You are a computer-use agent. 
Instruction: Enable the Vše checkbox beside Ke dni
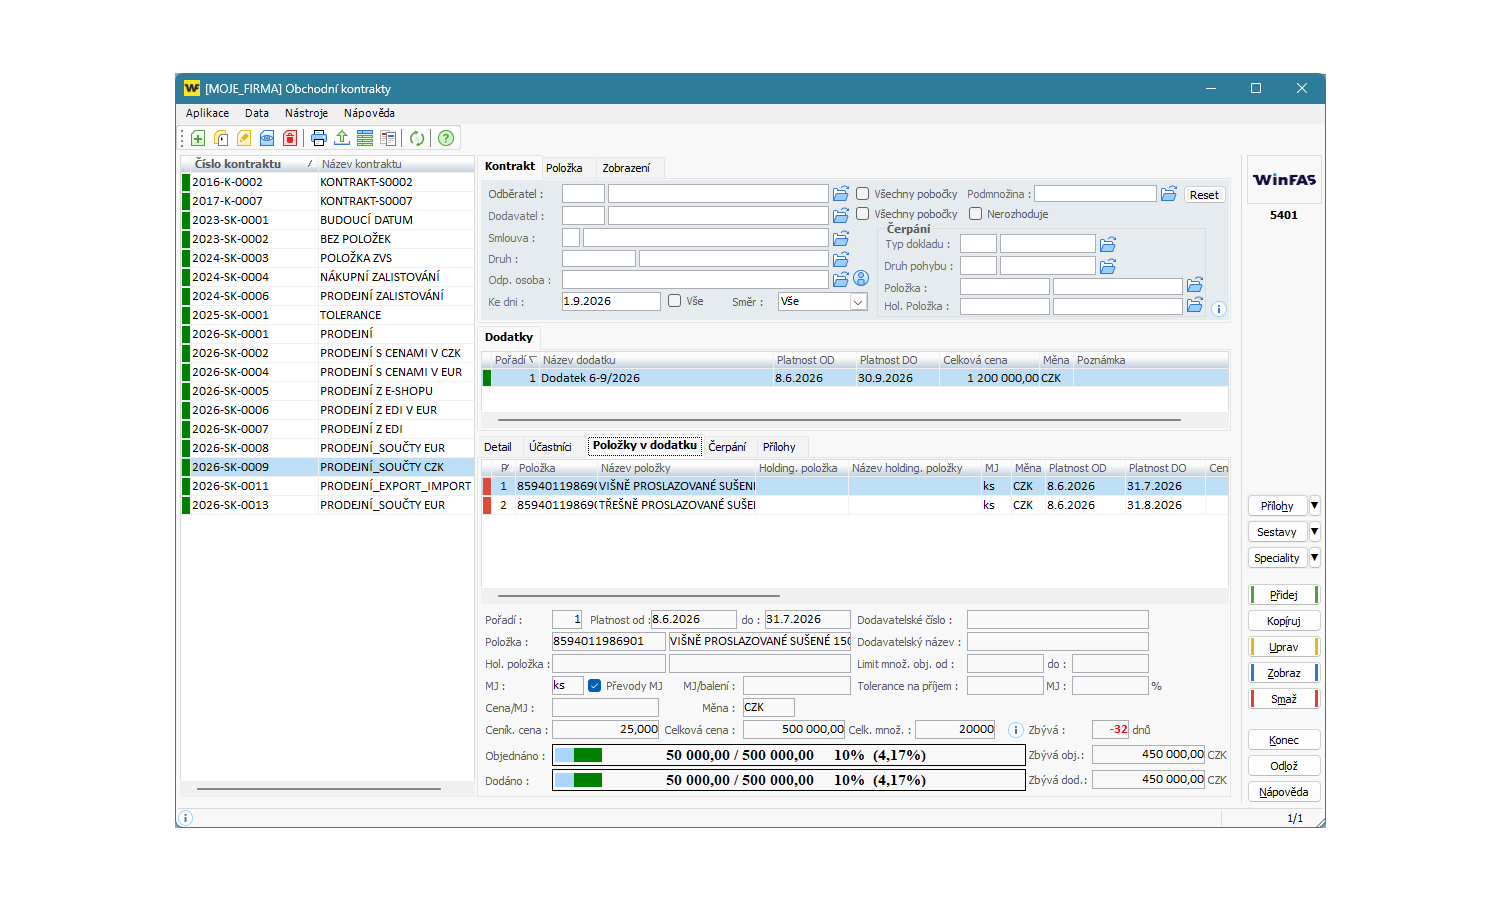(x=674, y=301)
